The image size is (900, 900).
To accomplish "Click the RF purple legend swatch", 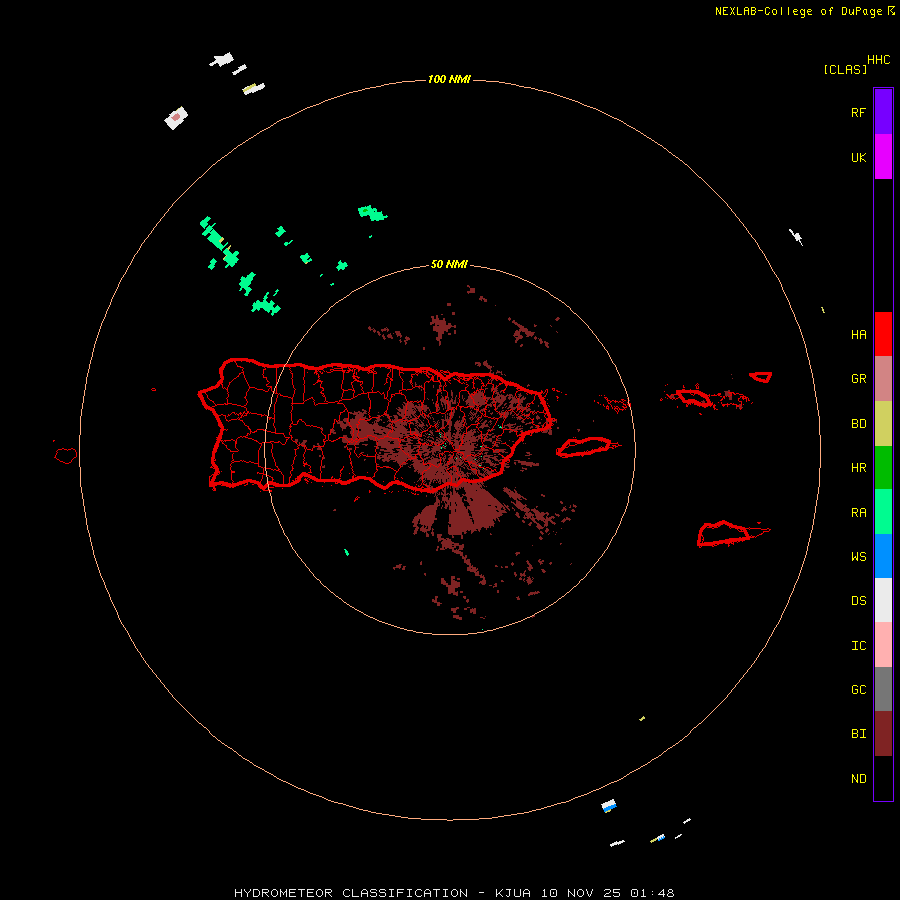I will coord(883,112).
